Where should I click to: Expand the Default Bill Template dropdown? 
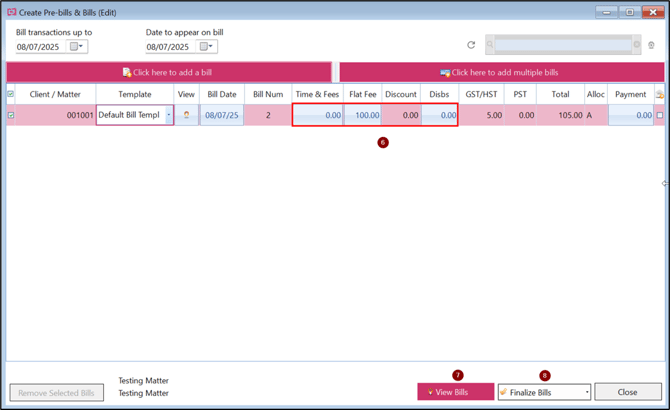coord(168,115)
